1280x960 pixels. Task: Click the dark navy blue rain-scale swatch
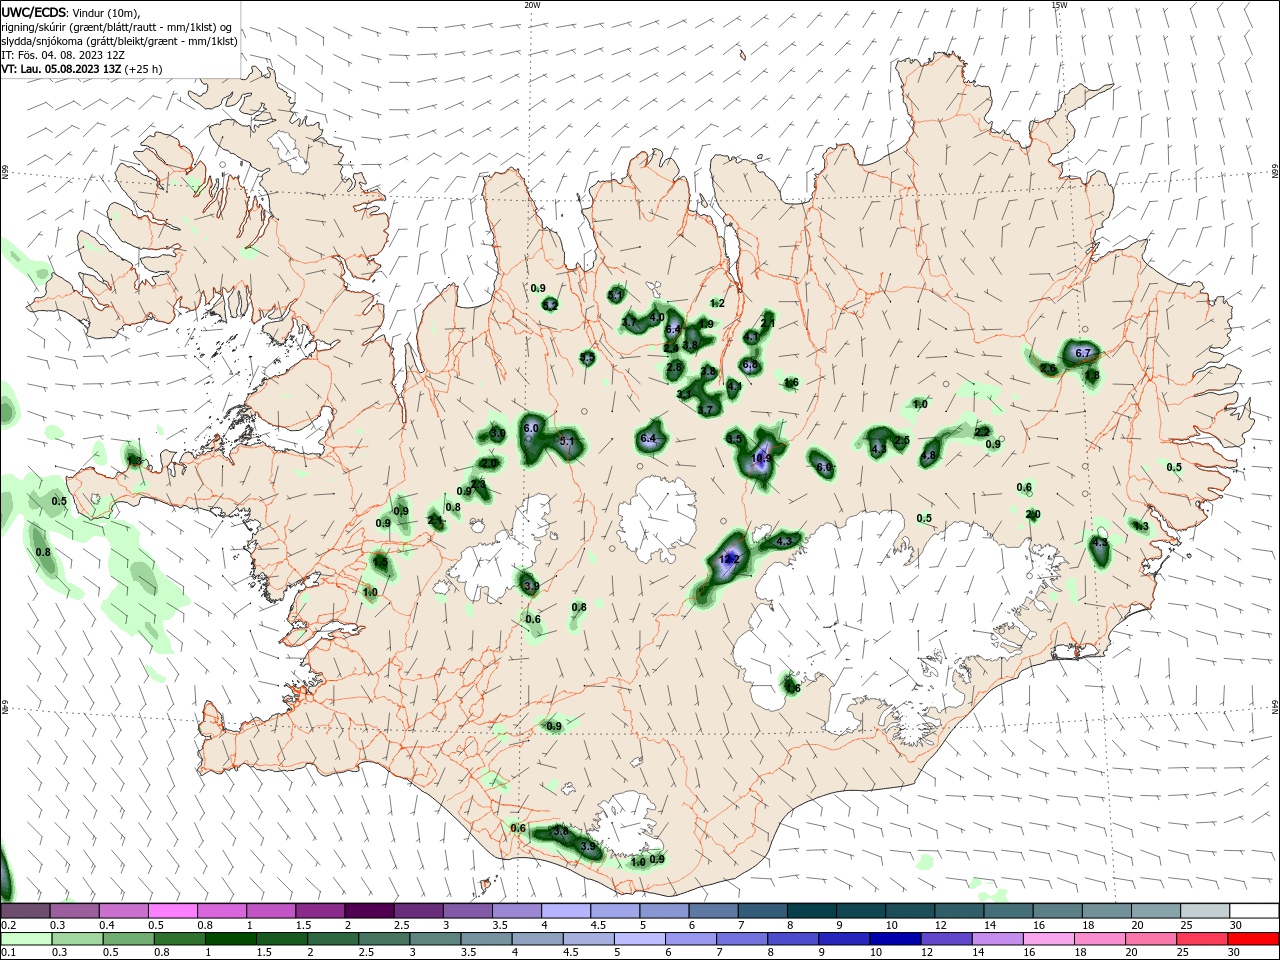(894, 939)
